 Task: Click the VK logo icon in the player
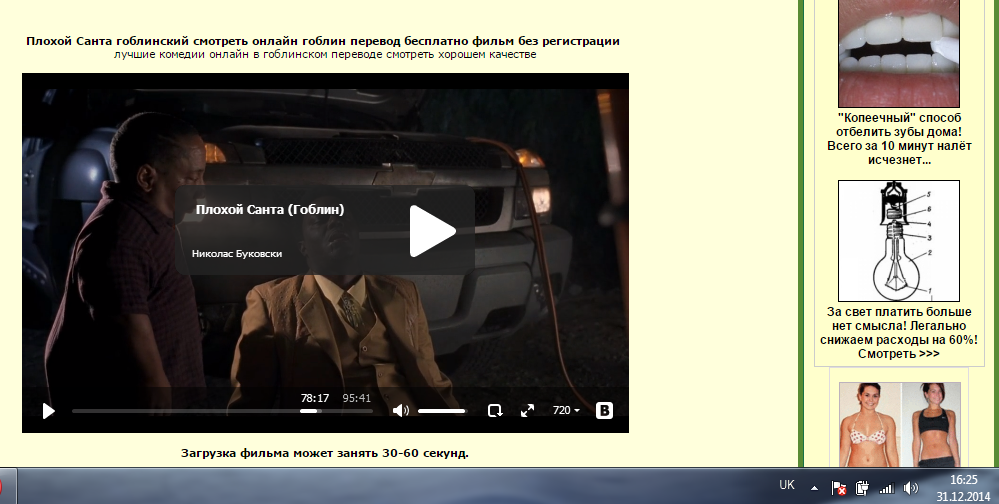604,410
